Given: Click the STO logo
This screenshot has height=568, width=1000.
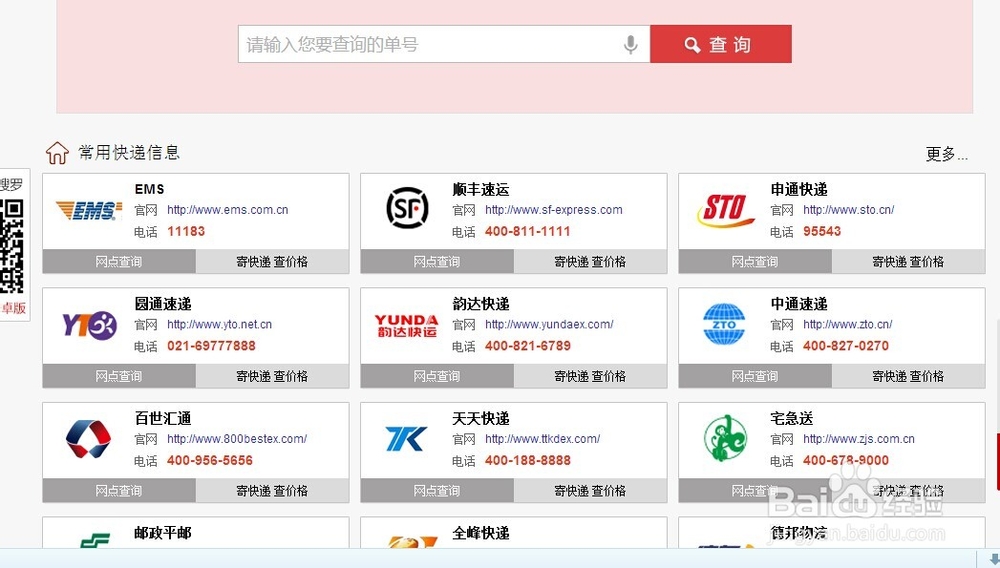Looking at the screenshot, I should (x=725, y=210).
